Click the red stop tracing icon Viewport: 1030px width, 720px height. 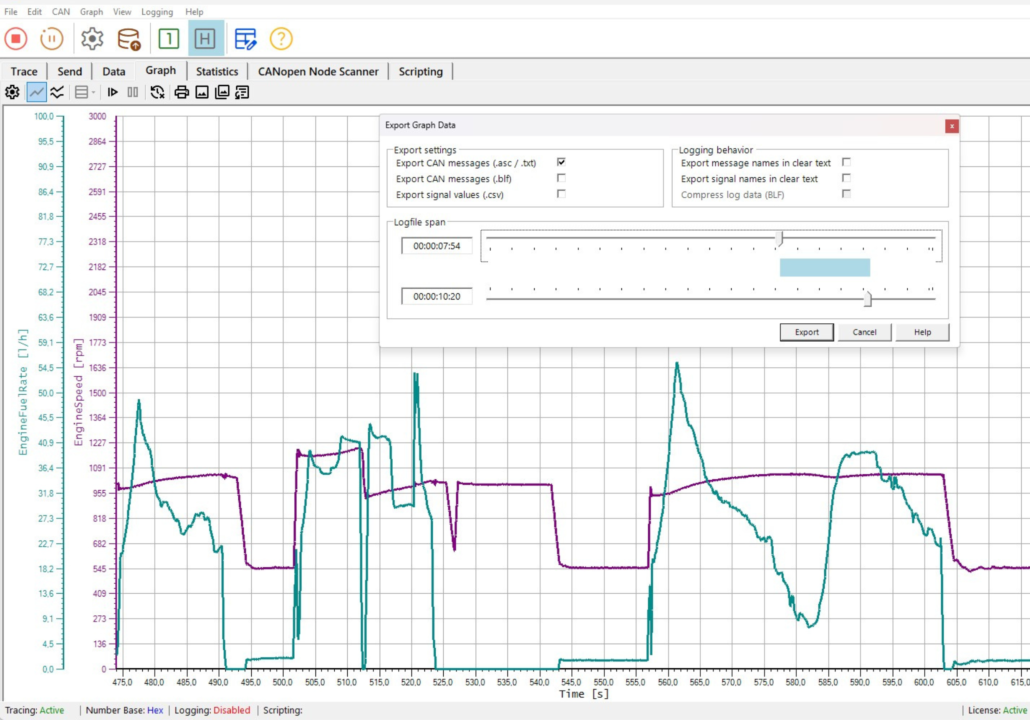coord(16,39)
